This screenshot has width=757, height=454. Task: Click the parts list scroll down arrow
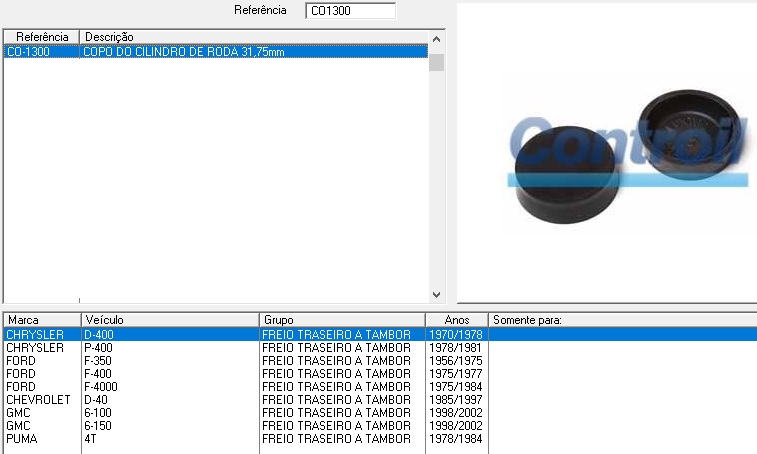(436, 294)
